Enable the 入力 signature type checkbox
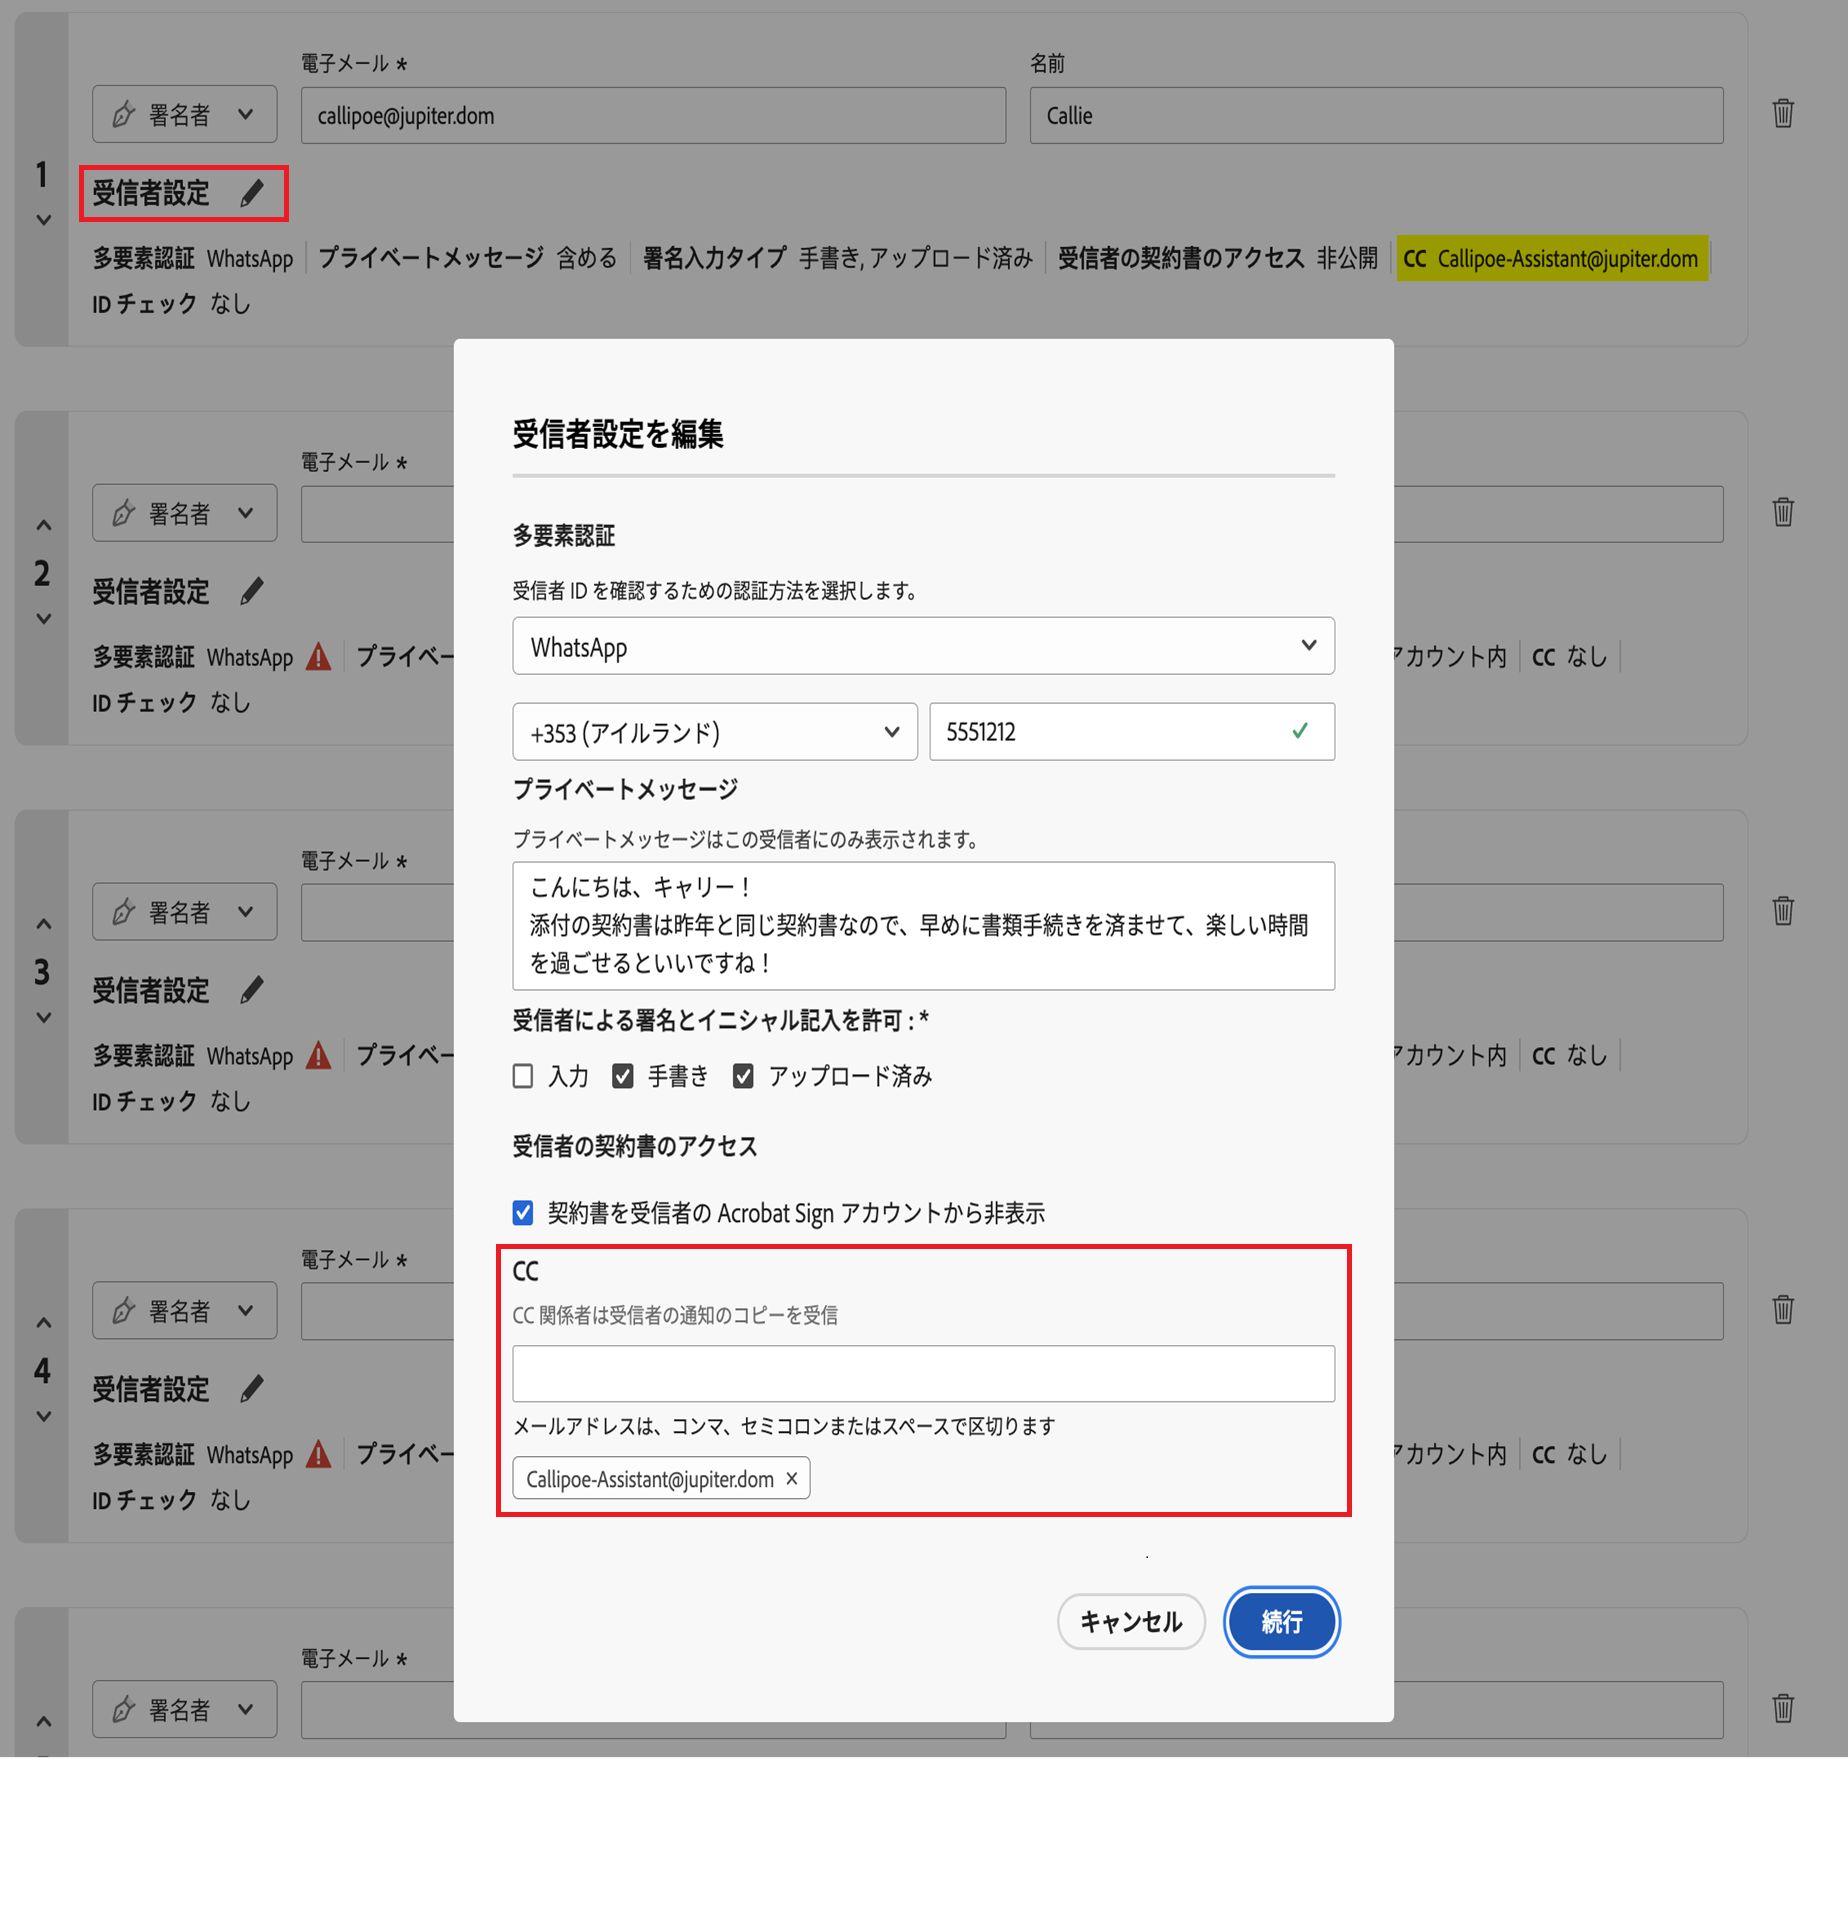Image resolution: width=1848 pixels, height=1917 pixels. (x=523, y=1076)
